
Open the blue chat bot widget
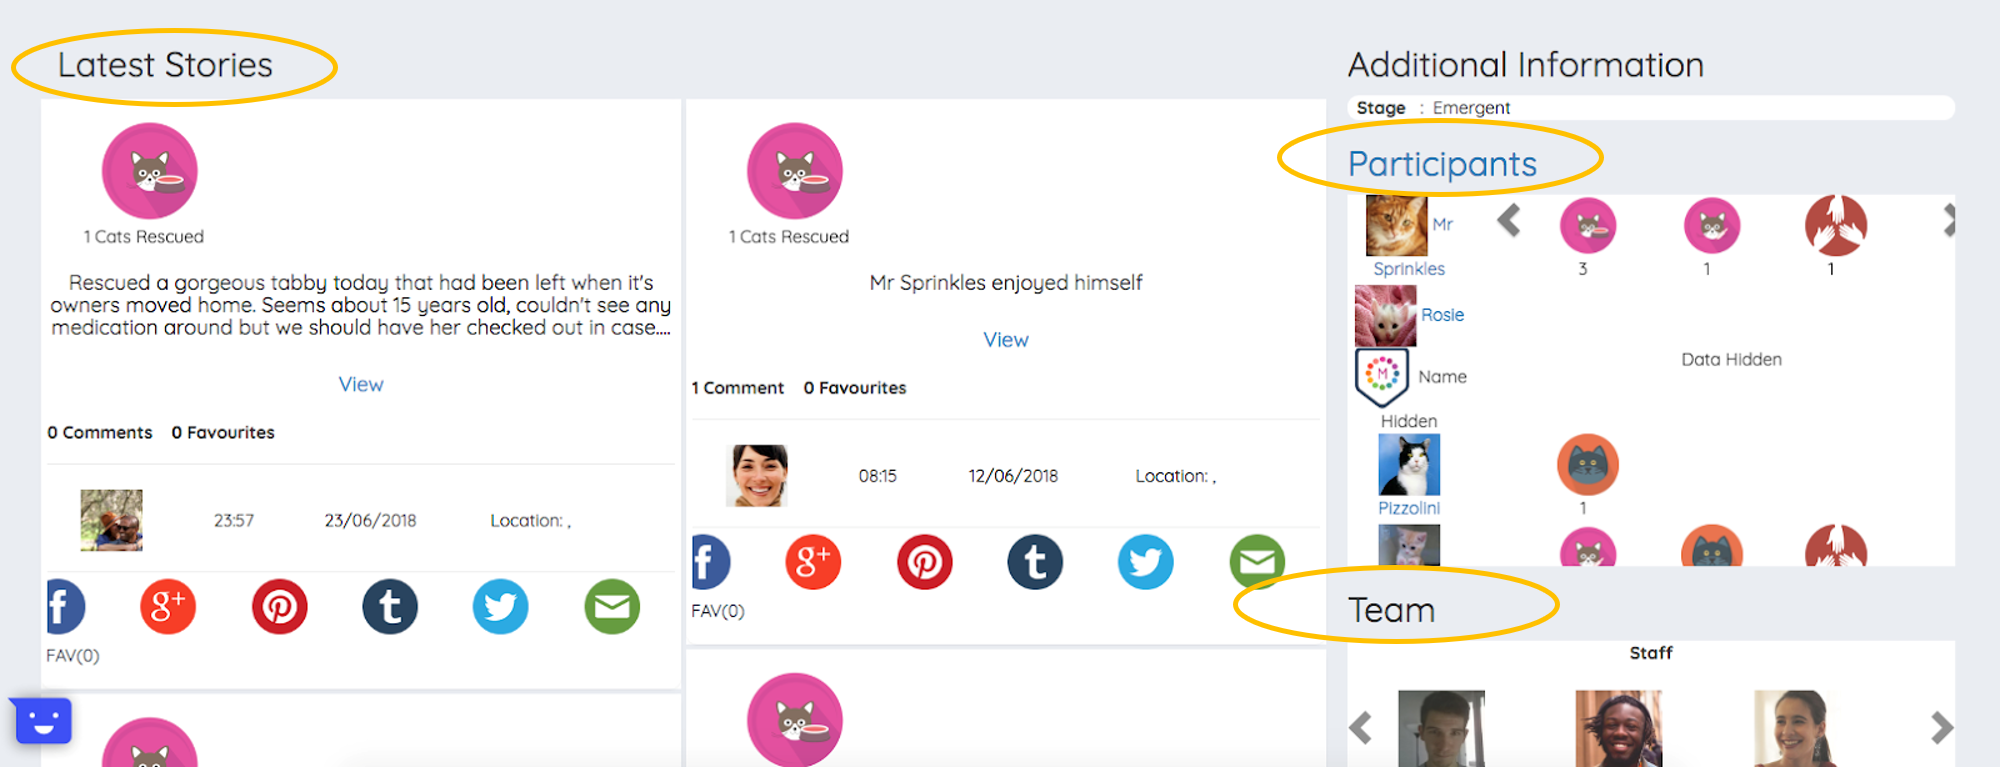41,721
